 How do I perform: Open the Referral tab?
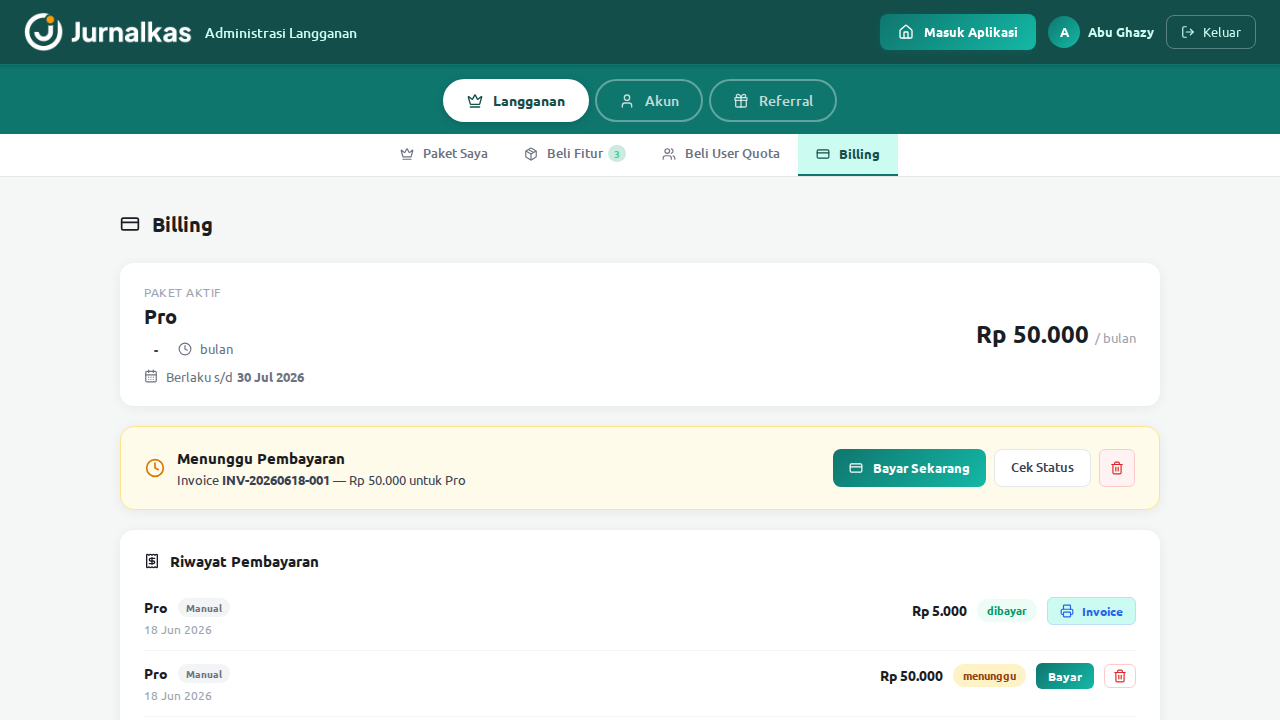click(x=773, y=101)
